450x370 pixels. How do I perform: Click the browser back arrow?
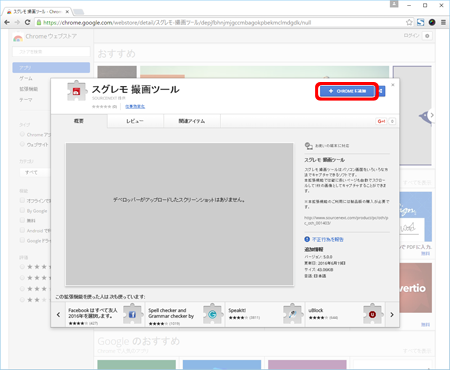[7, 22]
